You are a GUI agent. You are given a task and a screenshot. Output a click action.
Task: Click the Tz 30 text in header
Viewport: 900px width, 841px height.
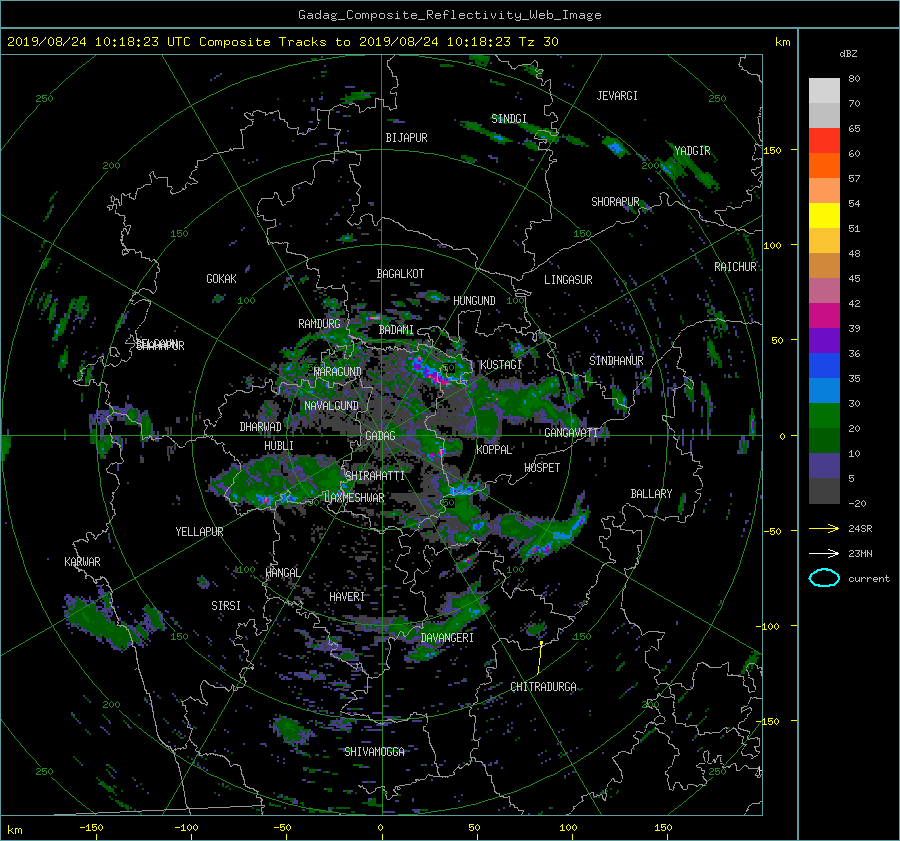(538, 42)
